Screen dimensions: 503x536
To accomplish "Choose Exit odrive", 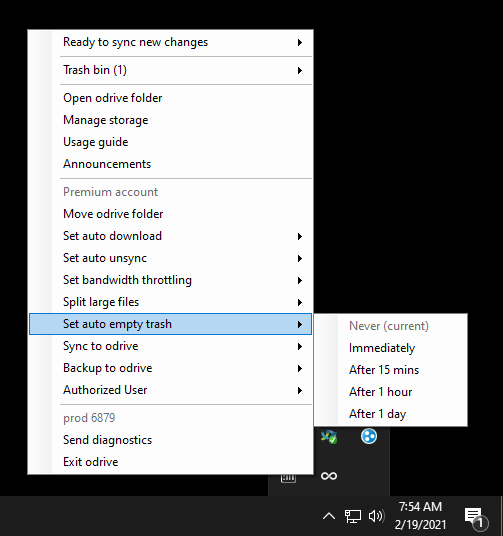I will [x=170, y=462].
